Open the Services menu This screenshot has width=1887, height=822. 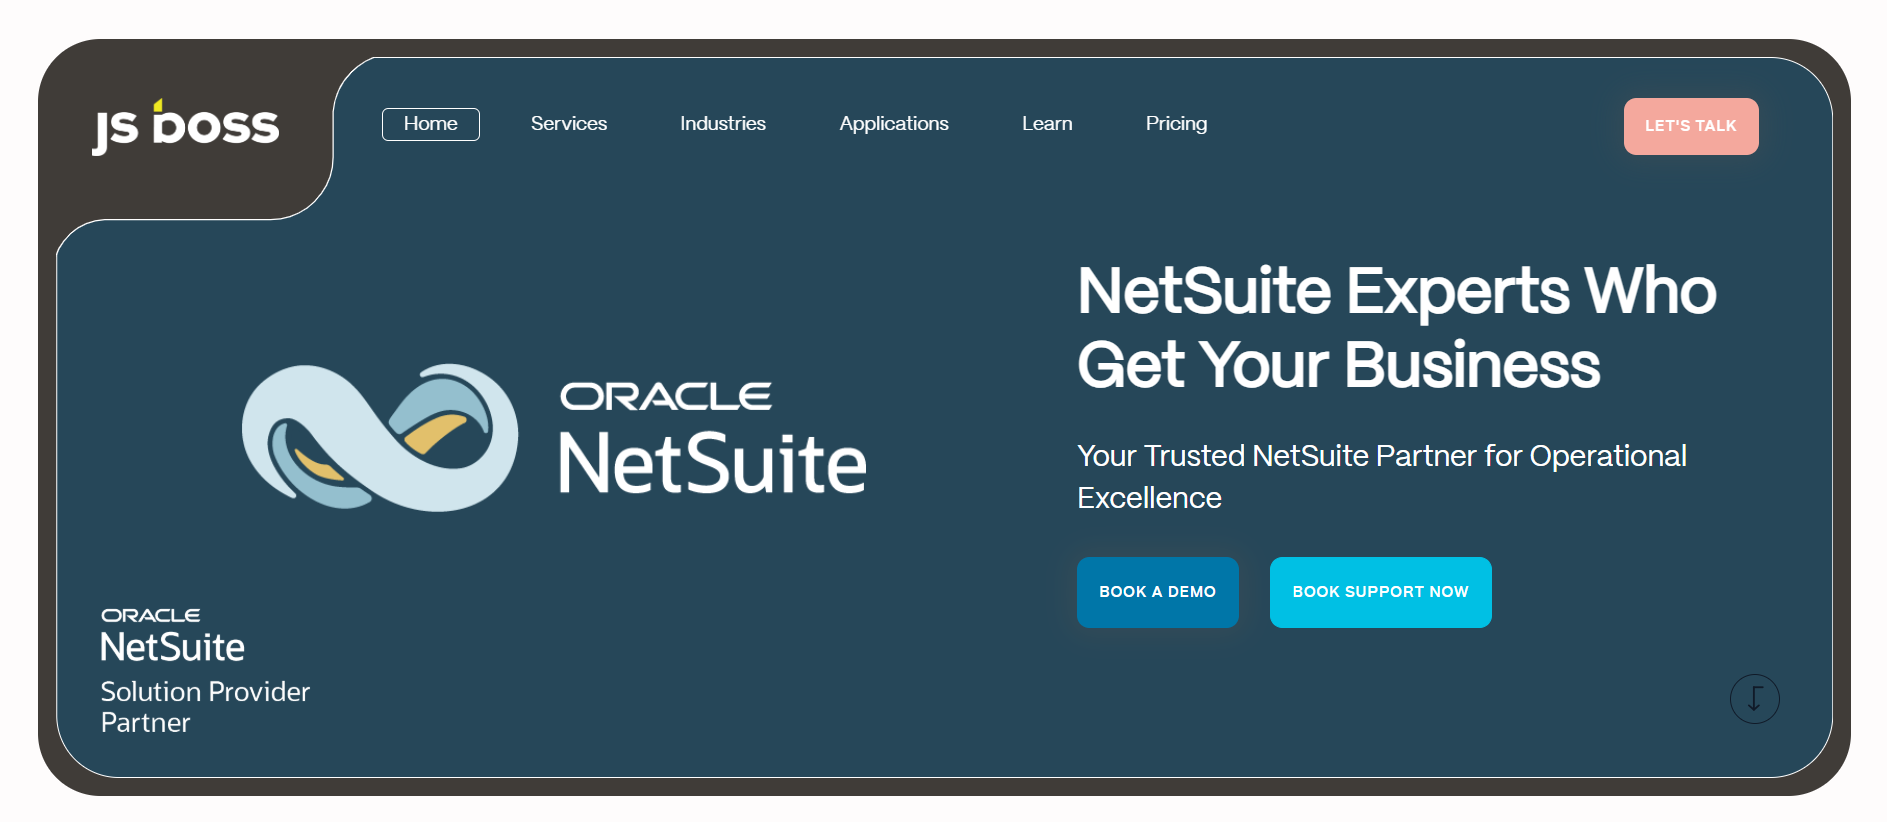[569, 124]
